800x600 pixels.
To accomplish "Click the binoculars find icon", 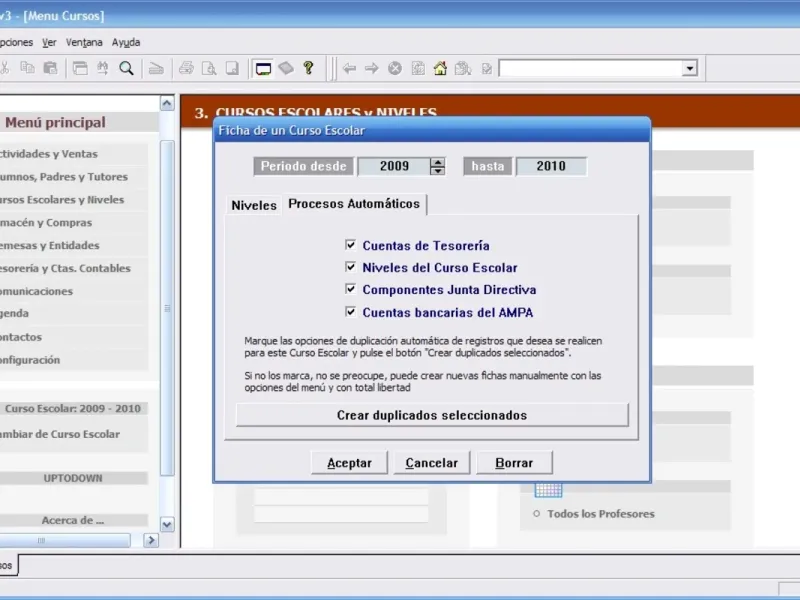I will pos(103,68).
